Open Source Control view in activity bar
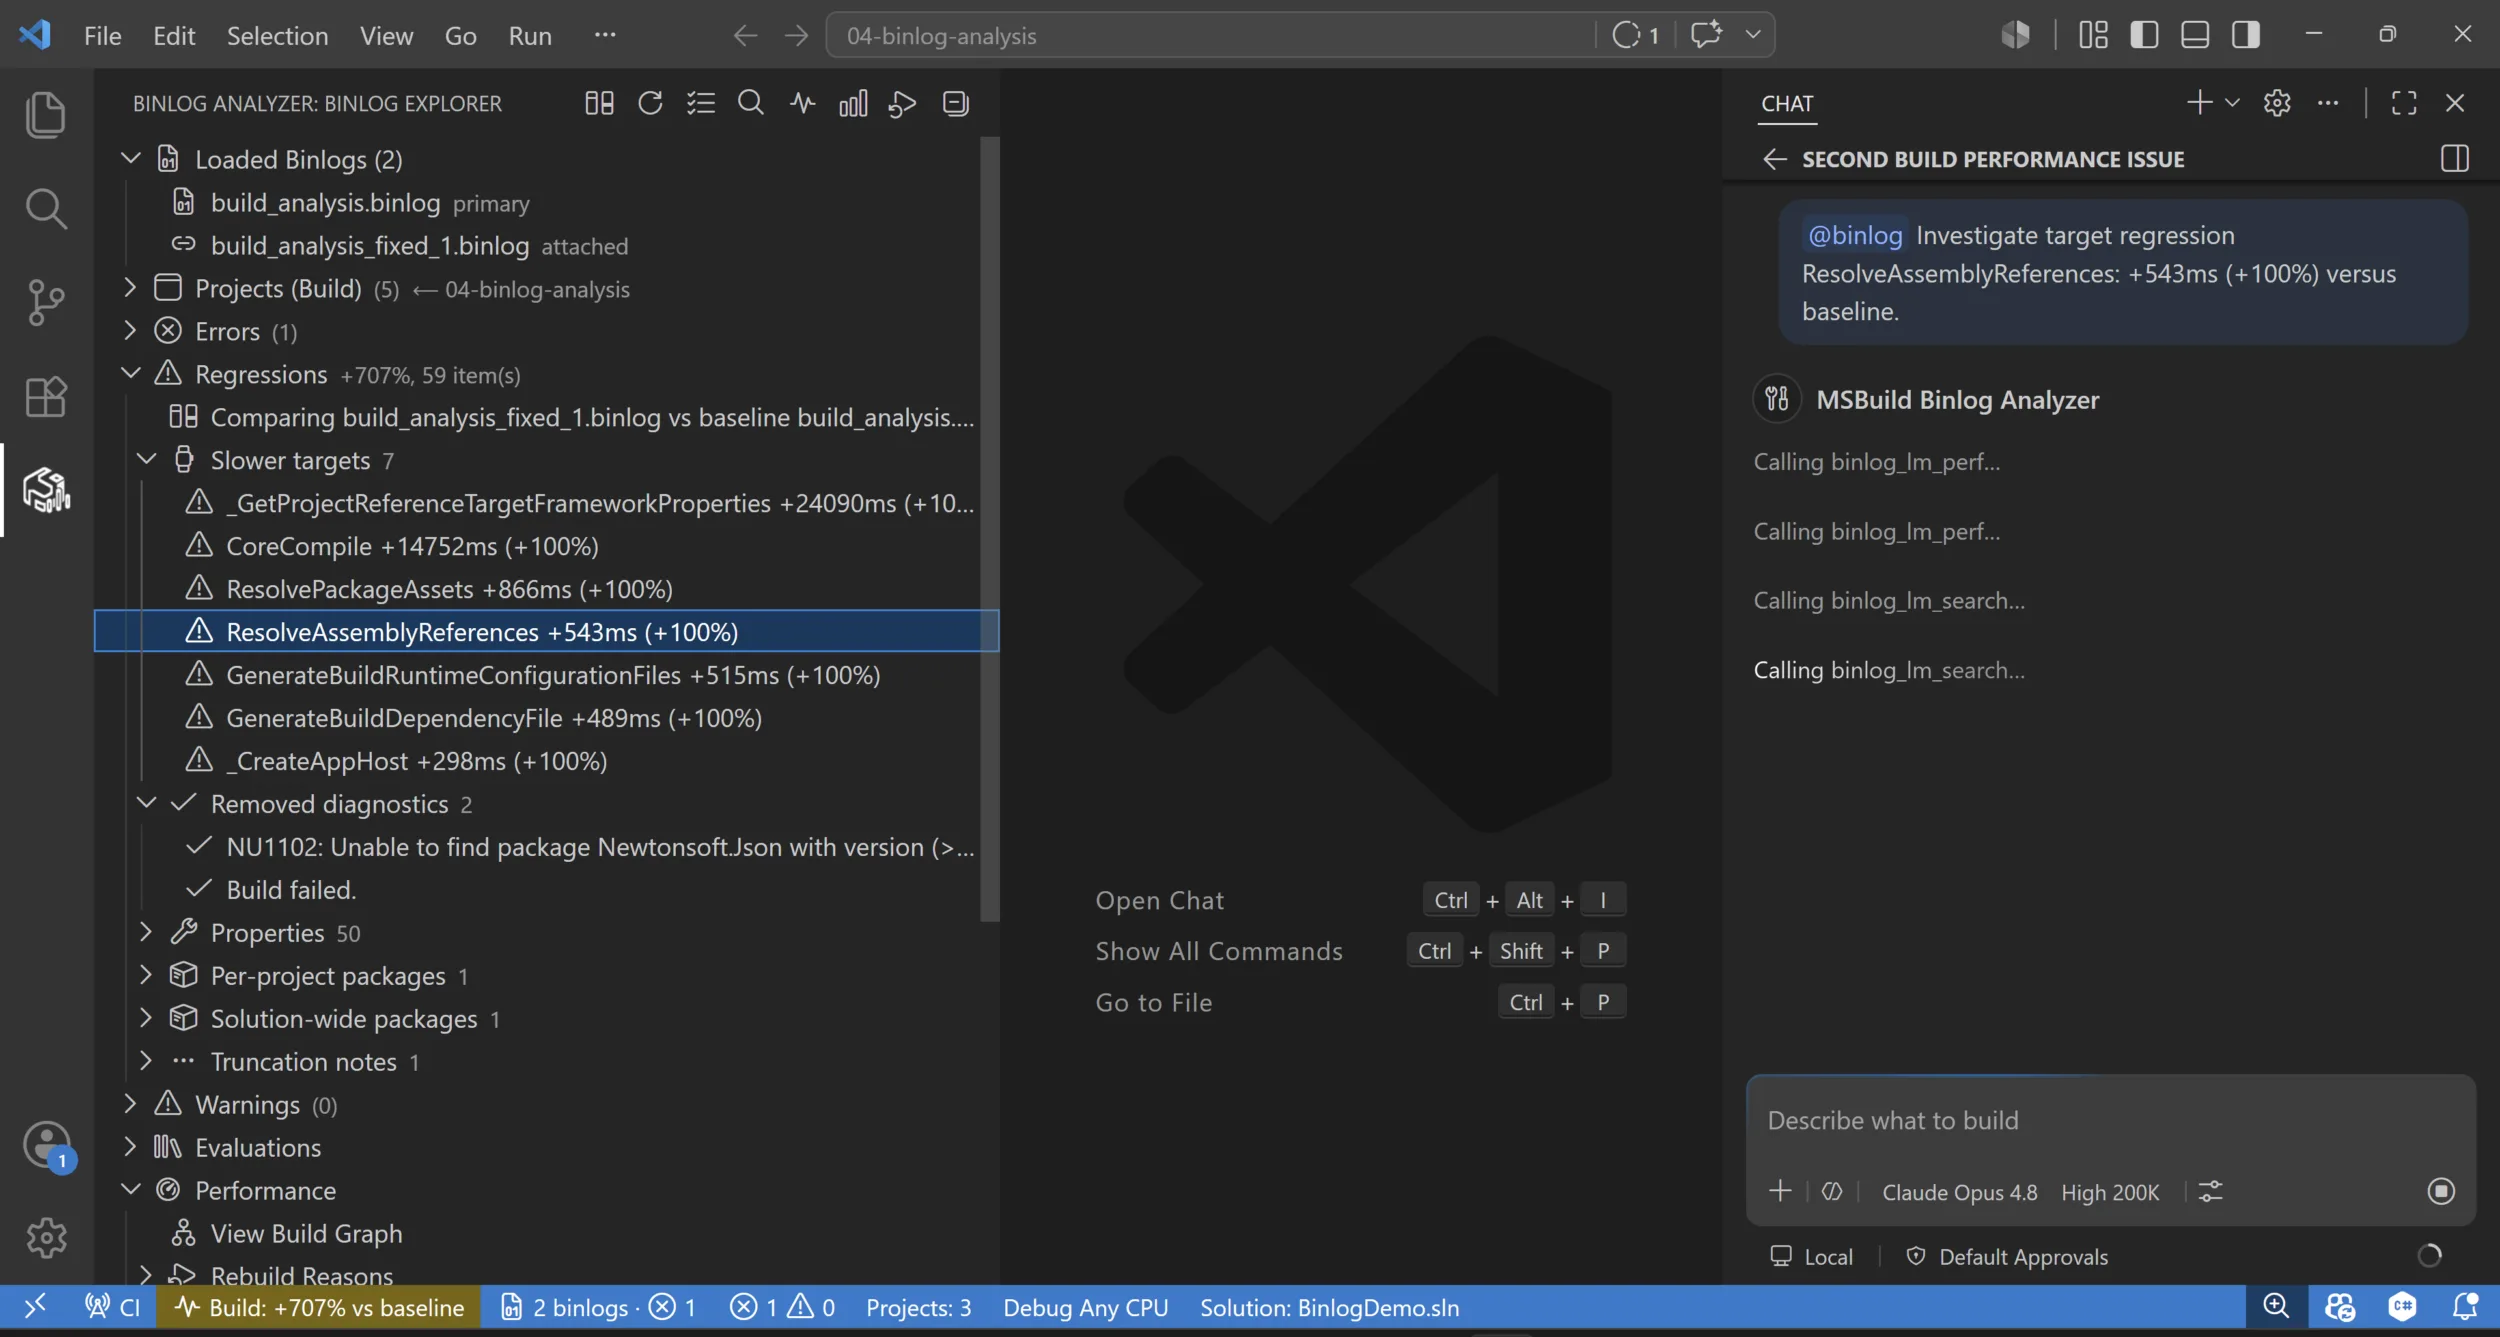 (x=45, y=302)
